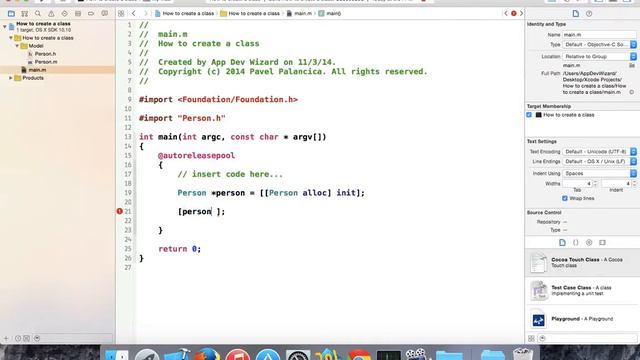Open the Report navigator tab

point(104,13)
